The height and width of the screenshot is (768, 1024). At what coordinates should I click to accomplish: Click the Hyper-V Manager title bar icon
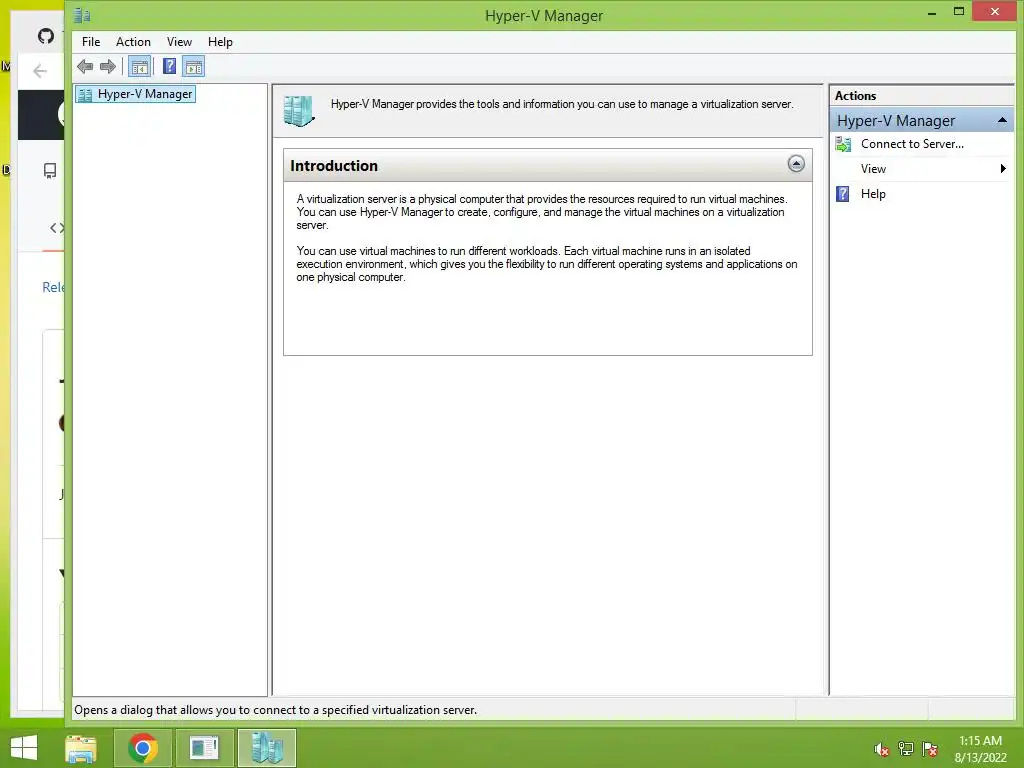pyautogui.click(x=82, y=15)
